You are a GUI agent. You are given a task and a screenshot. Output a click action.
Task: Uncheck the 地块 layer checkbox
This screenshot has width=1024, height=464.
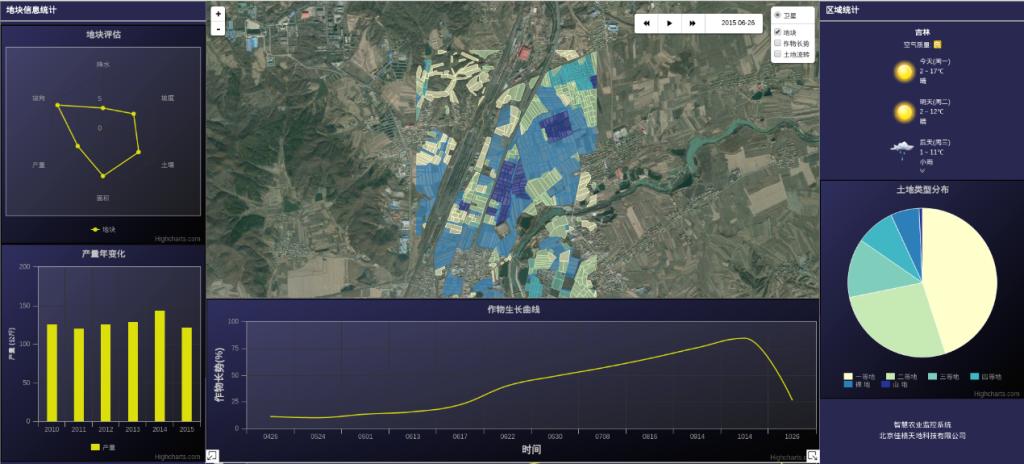click(x=778, y=33)
